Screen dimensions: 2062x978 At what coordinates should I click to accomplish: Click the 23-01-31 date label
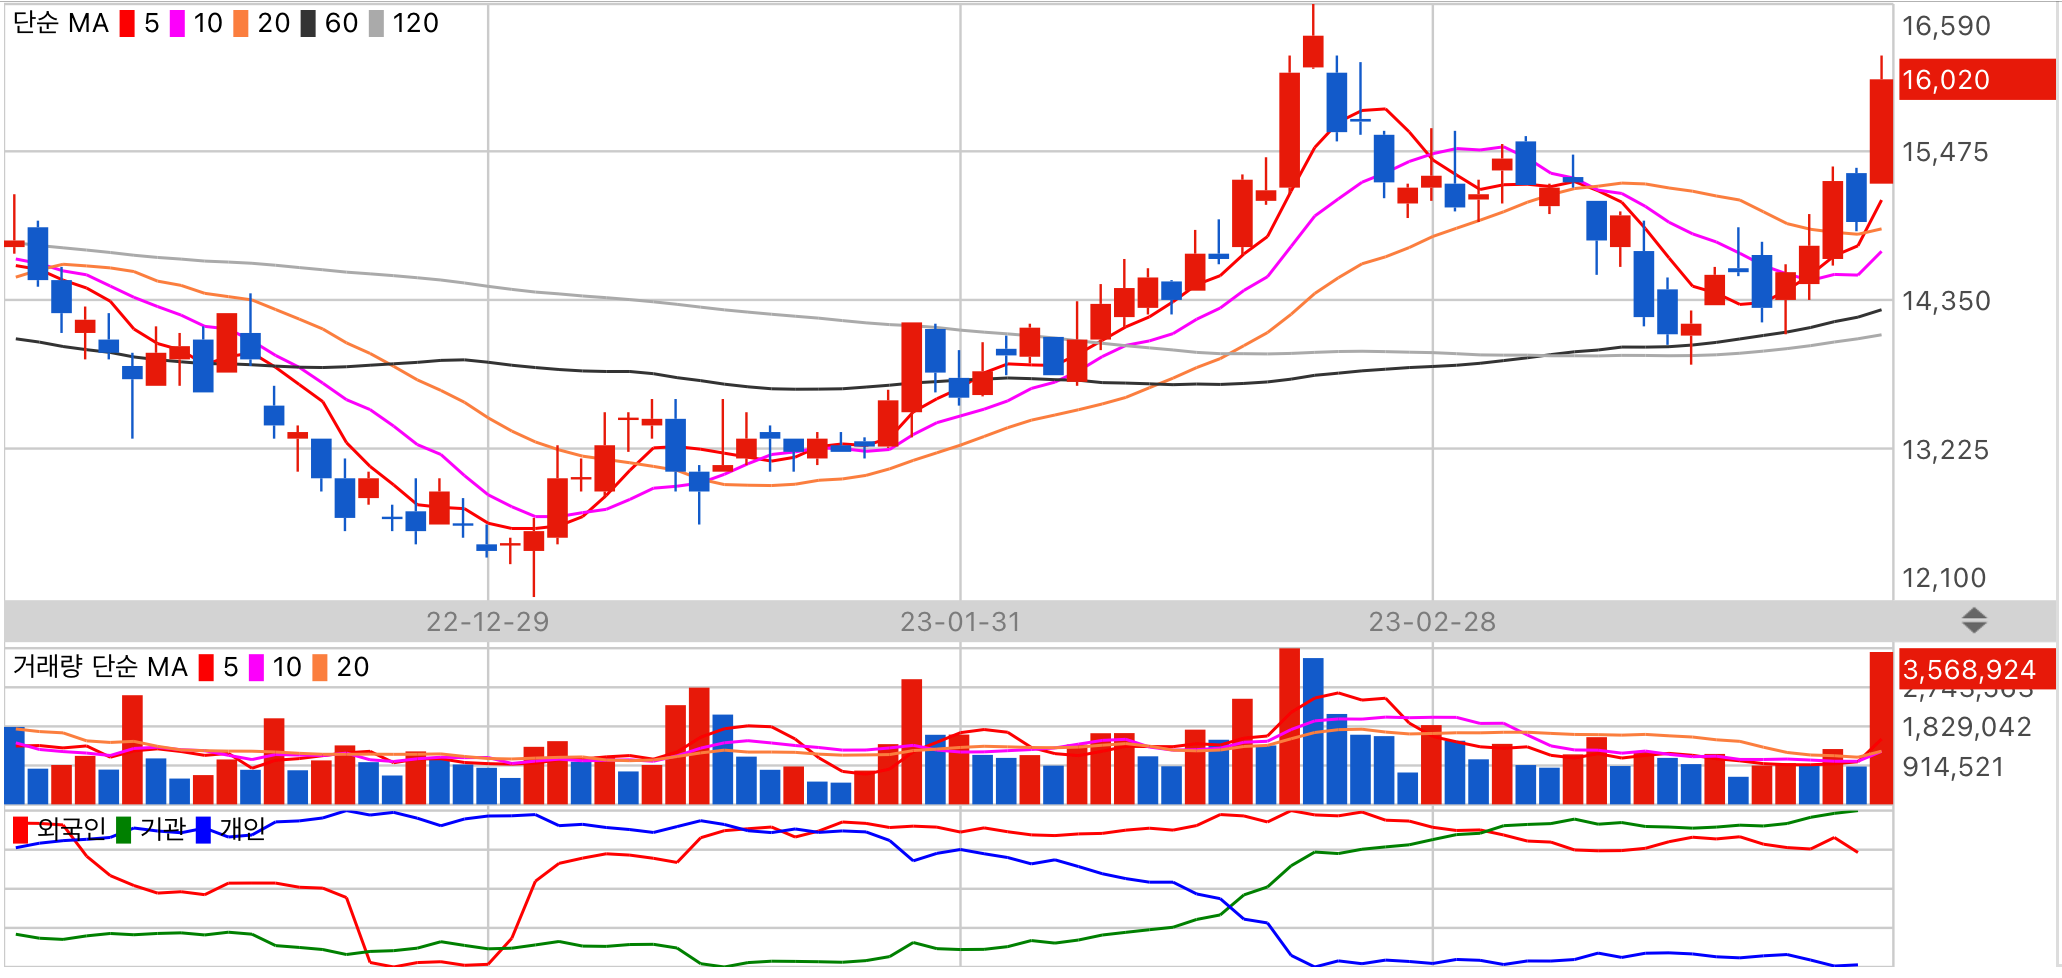tap(960, 622)
